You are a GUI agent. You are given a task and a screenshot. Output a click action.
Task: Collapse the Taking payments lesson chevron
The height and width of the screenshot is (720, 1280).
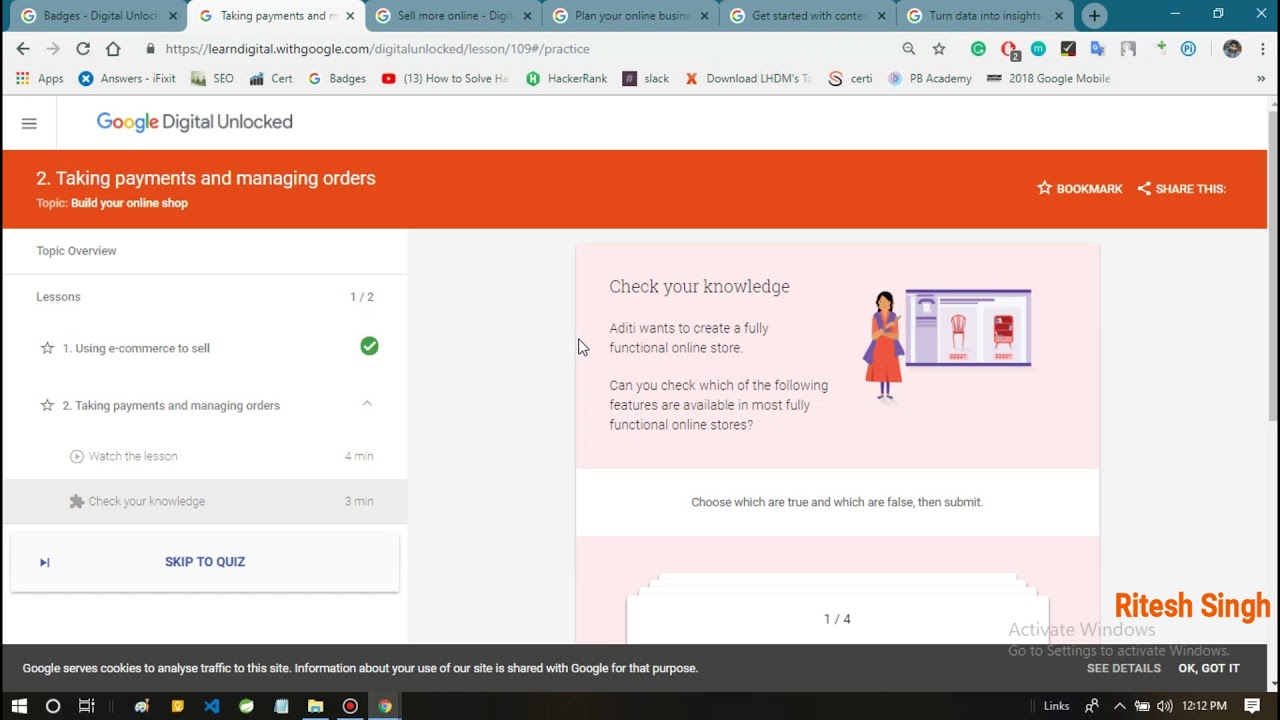click(367, 403)
